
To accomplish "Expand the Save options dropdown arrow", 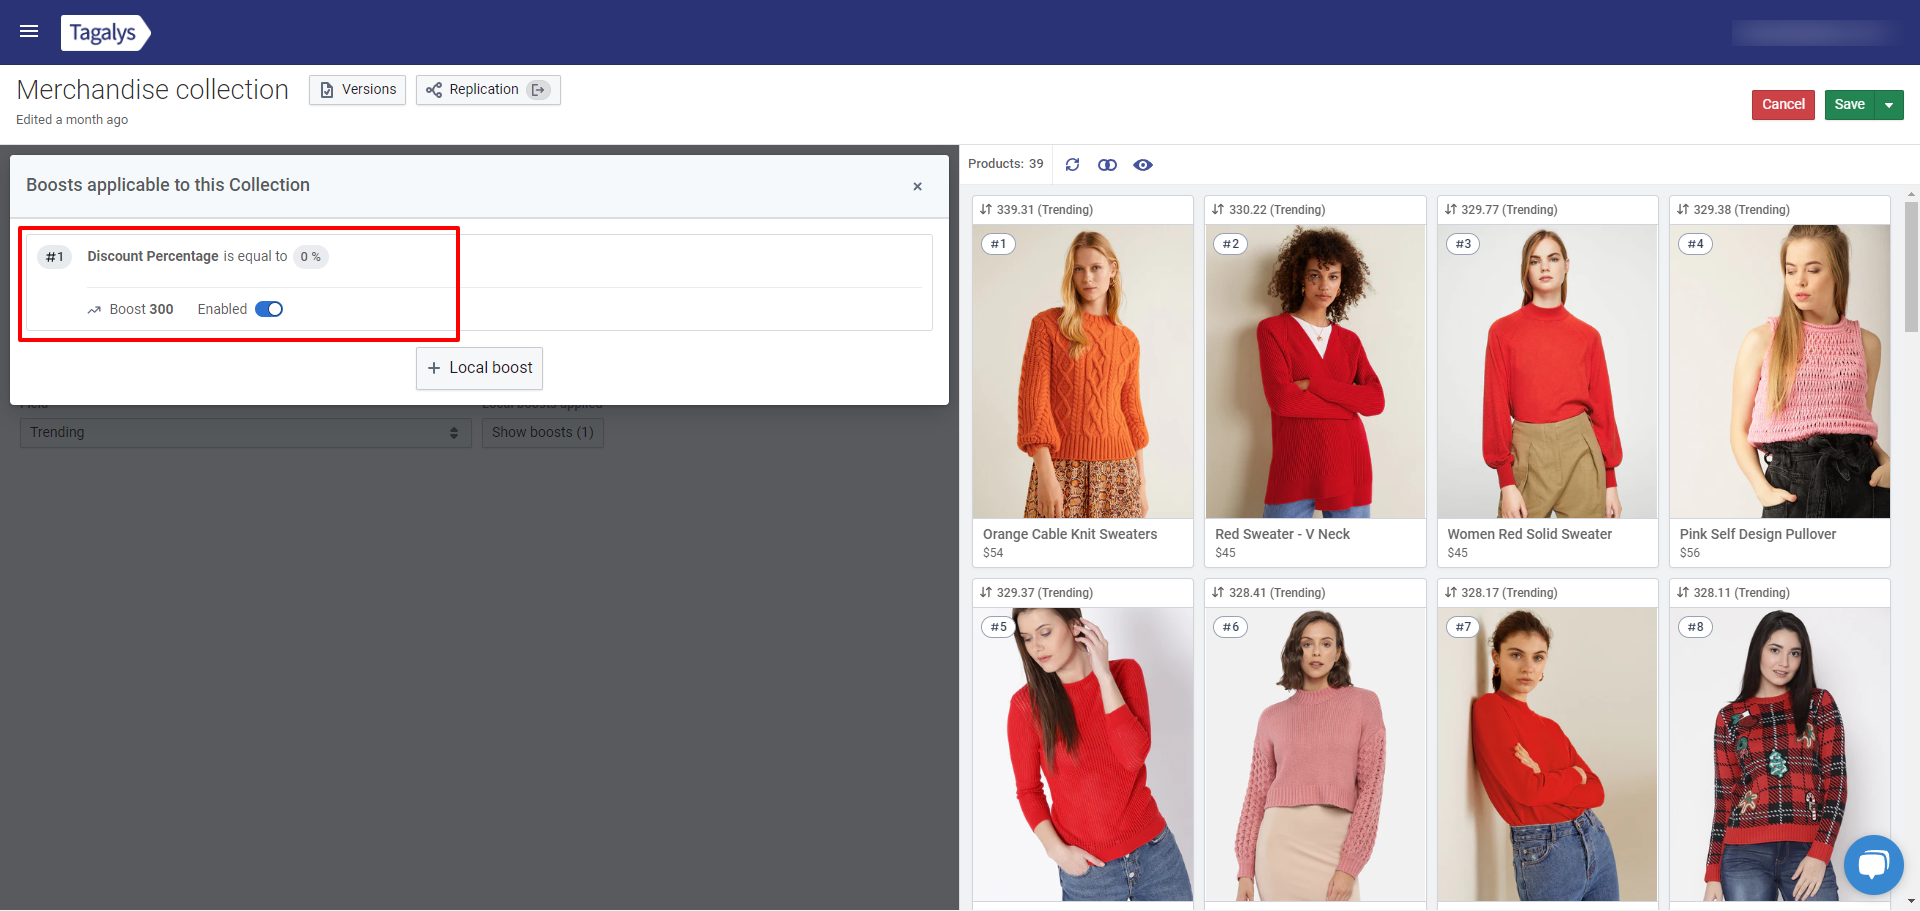I will [1889, 105].
